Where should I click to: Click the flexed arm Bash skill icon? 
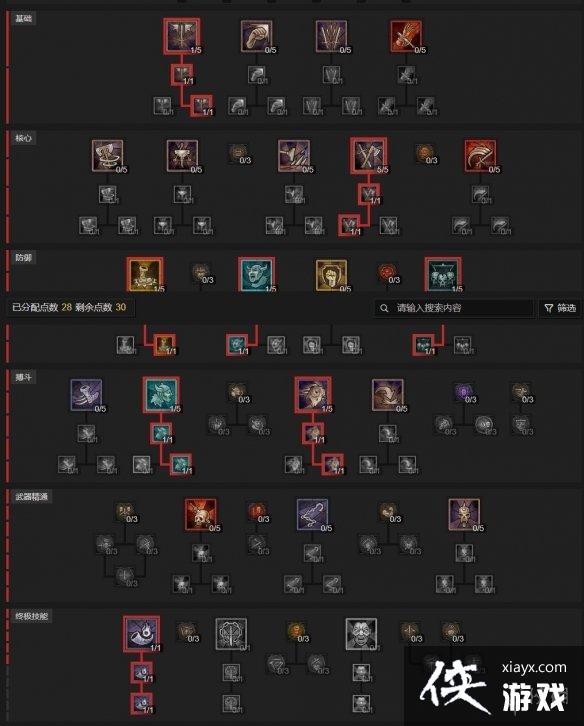256,36
